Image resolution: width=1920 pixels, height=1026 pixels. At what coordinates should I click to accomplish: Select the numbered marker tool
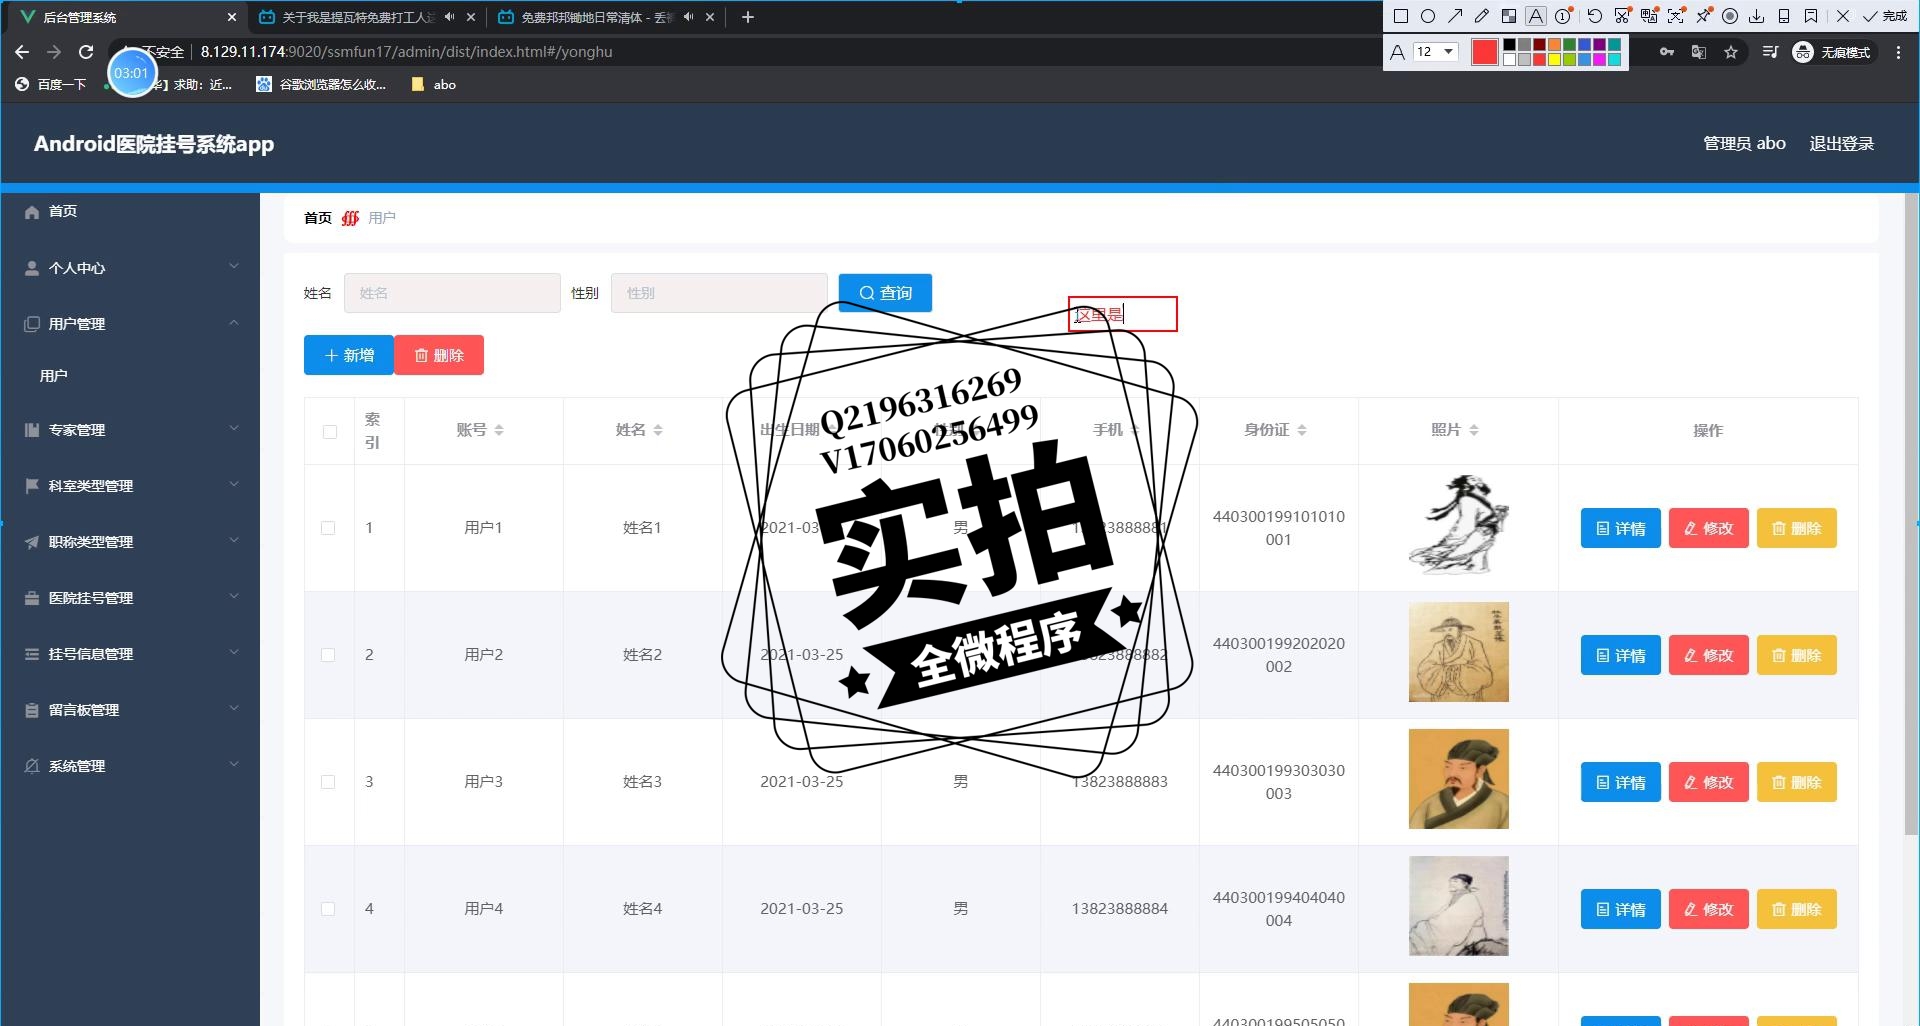[1563, 16]
